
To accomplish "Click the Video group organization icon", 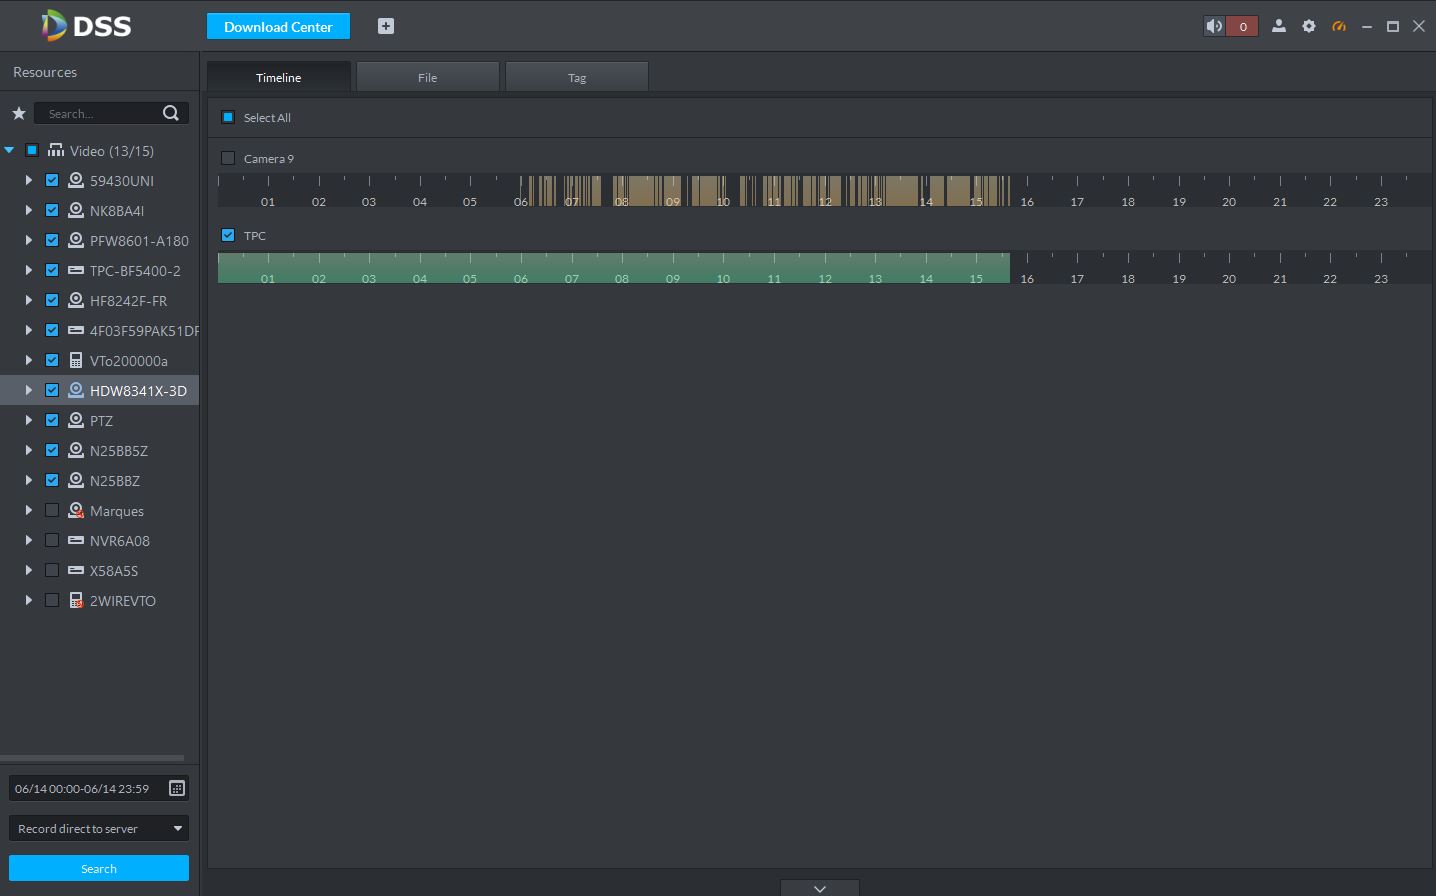I will click(x=56, y=150).
